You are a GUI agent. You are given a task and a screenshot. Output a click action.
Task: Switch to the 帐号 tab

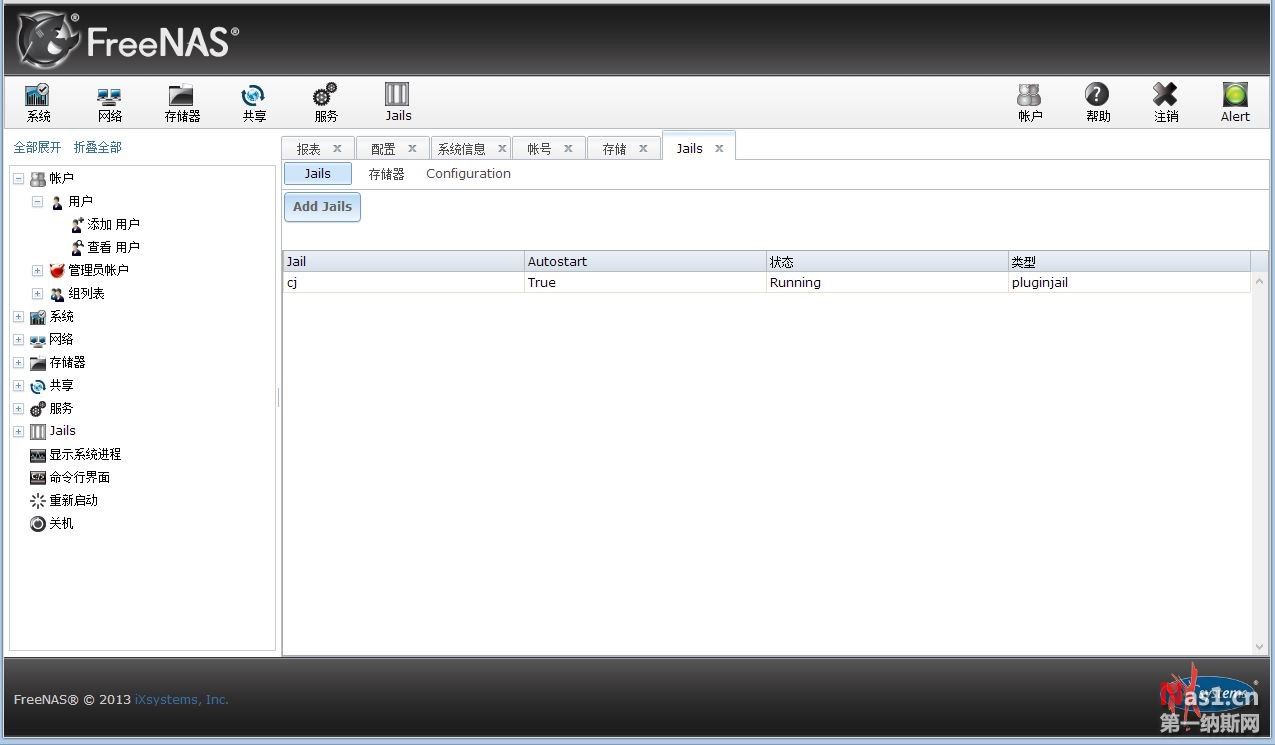[539, 149]
